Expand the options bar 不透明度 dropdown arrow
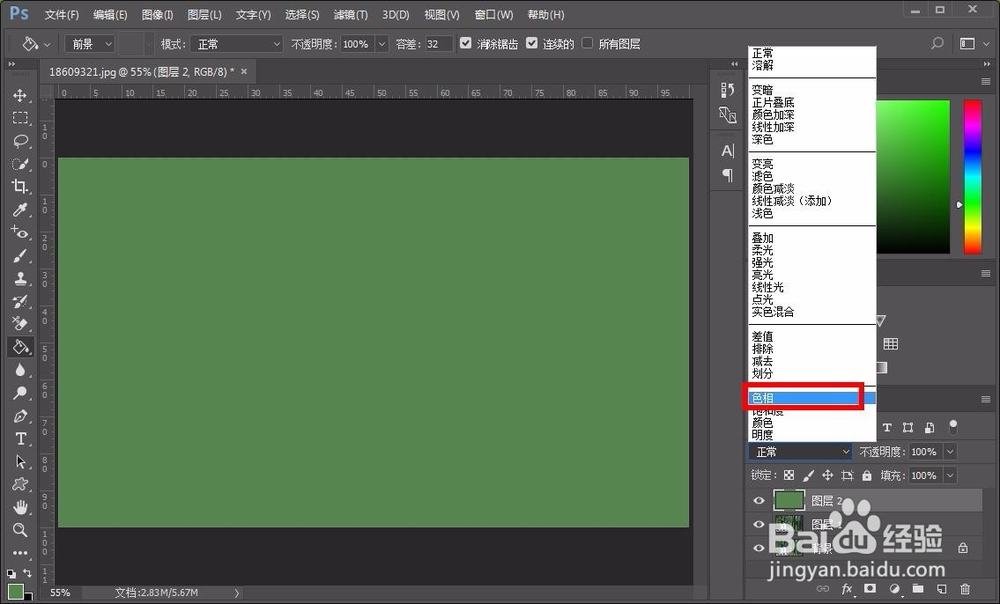The image size is (1000, 604). click(381, 43)
